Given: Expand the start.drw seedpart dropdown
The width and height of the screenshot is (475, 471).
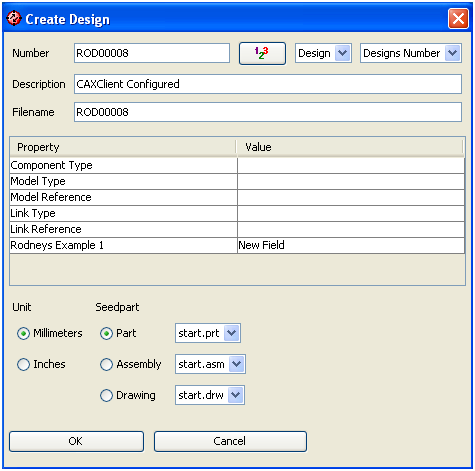Looking at the screenshot, I should tap(210, 395).
